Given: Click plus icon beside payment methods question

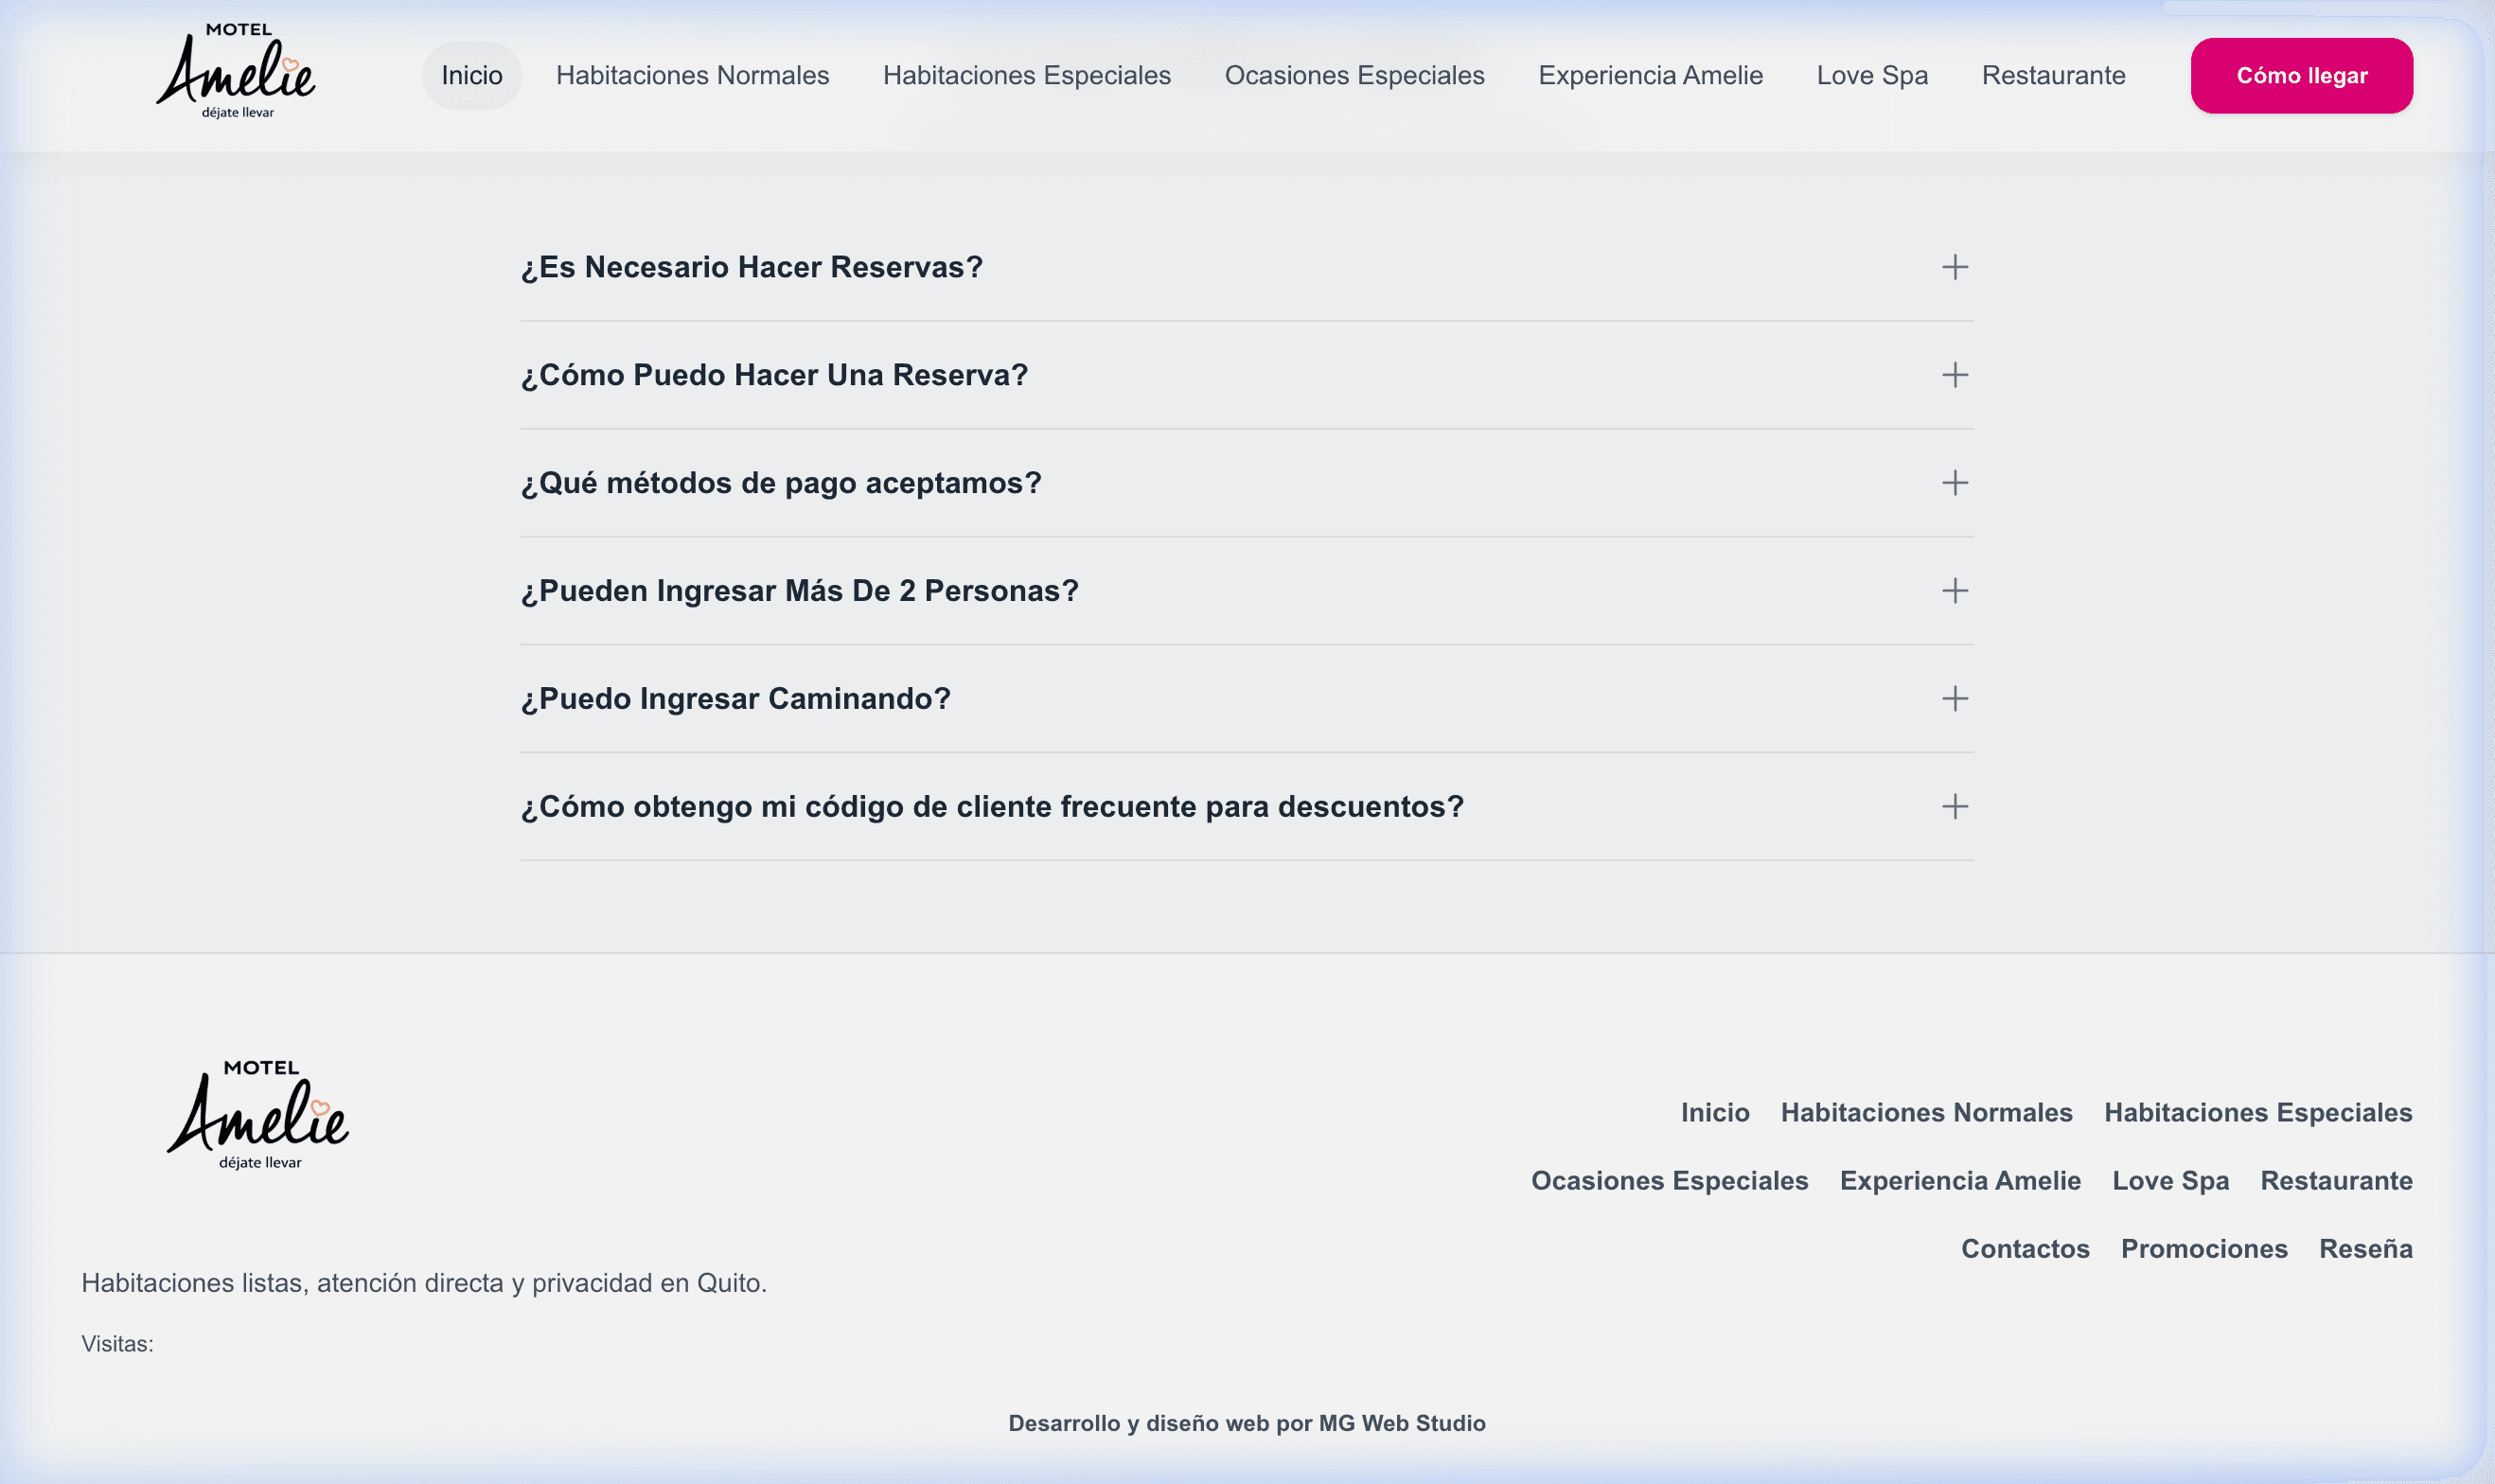Looking at the screenshot, I should [x=1954, y=483].
